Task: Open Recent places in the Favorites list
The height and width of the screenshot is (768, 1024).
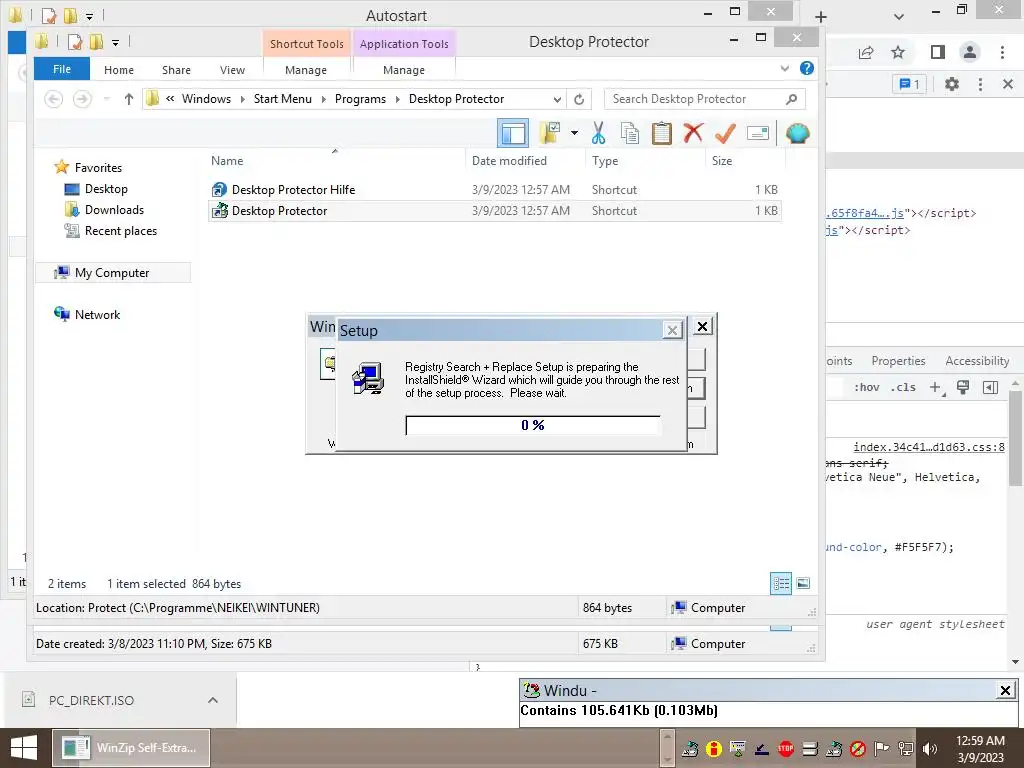Action: pos(121,231)
